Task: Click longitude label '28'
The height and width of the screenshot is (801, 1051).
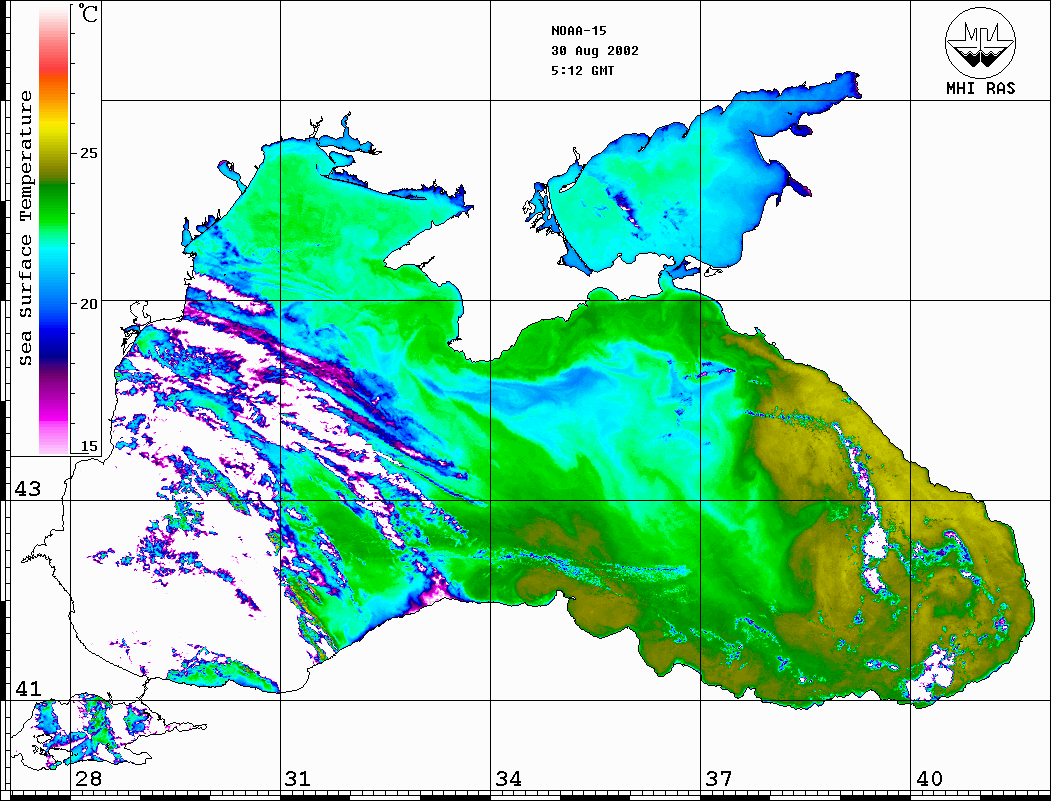Action: click(x=88, y=779)
